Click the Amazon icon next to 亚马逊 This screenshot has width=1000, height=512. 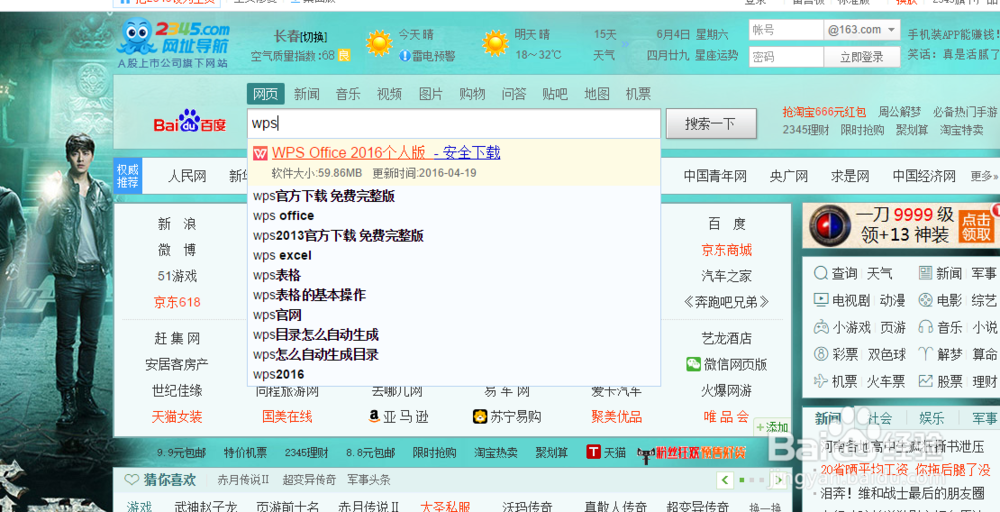[374, 416]
